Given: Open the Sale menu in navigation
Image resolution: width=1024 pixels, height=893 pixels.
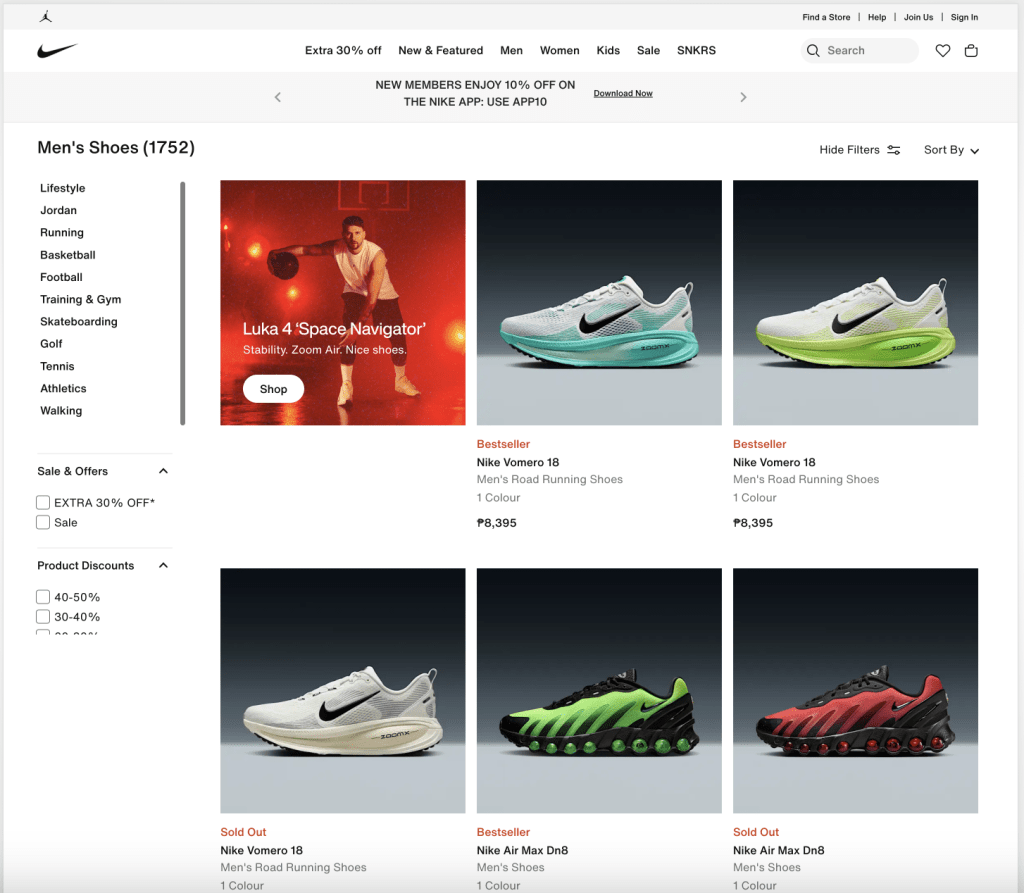Looking at the screenshot, I should (648, 50).
